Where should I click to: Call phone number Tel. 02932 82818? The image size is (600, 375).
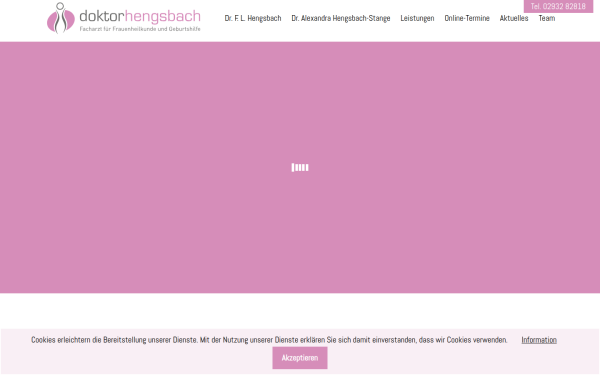click(558, 6)
